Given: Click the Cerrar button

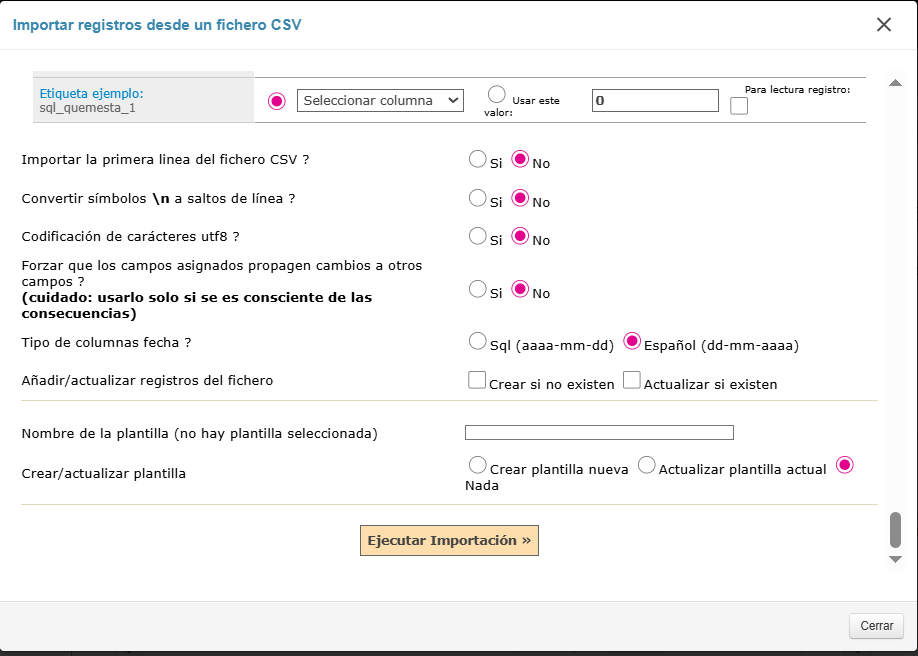Looking at the screenshot, I should coord(876,626).
